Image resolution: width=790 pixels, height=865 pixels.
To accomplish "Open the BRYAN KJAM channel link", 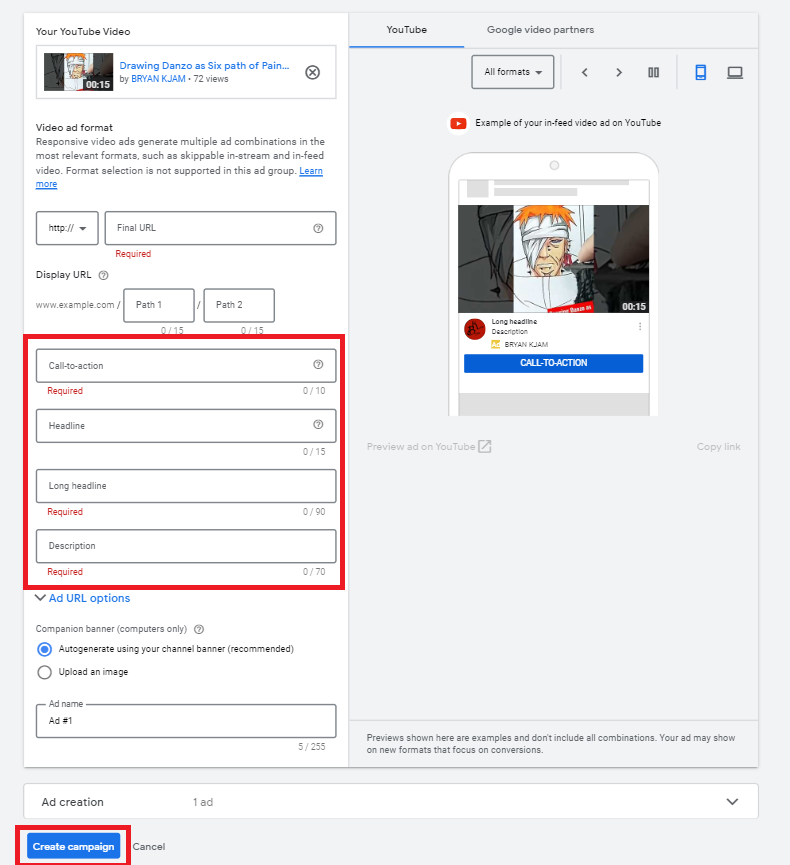I will [x=158, y=79].
